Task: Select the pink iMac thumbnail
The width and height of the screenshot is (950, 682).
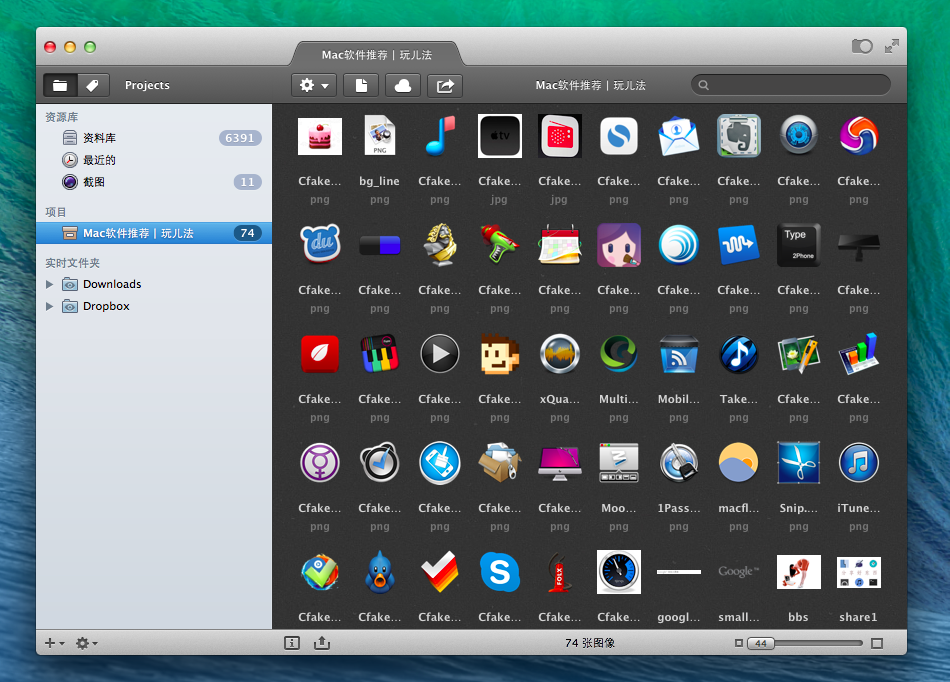Action: [x=560, y=463]
